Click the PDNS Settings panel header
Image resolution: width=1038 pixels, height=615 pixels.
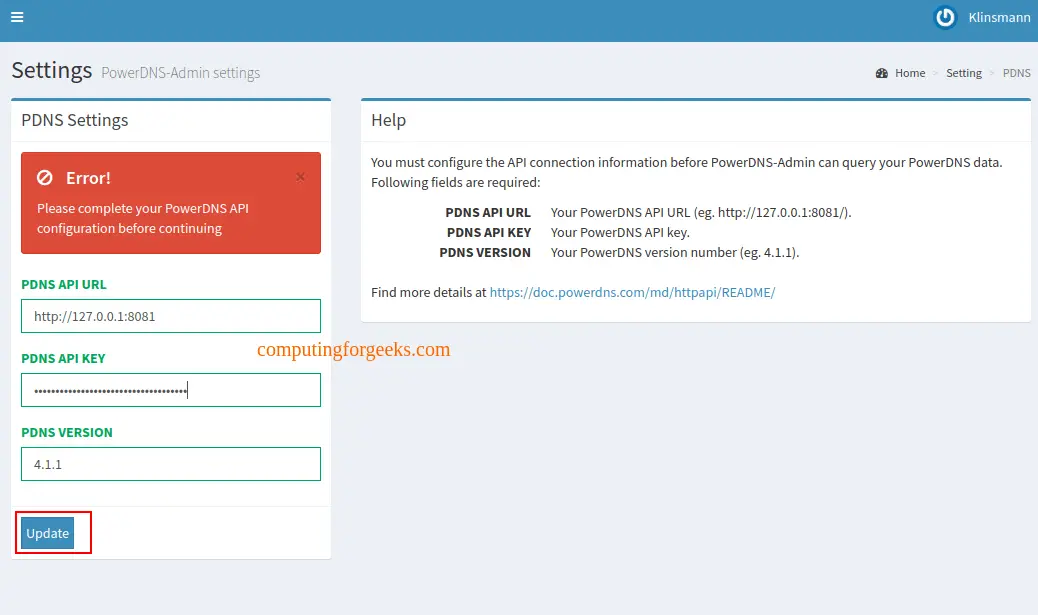pos(74,120)
